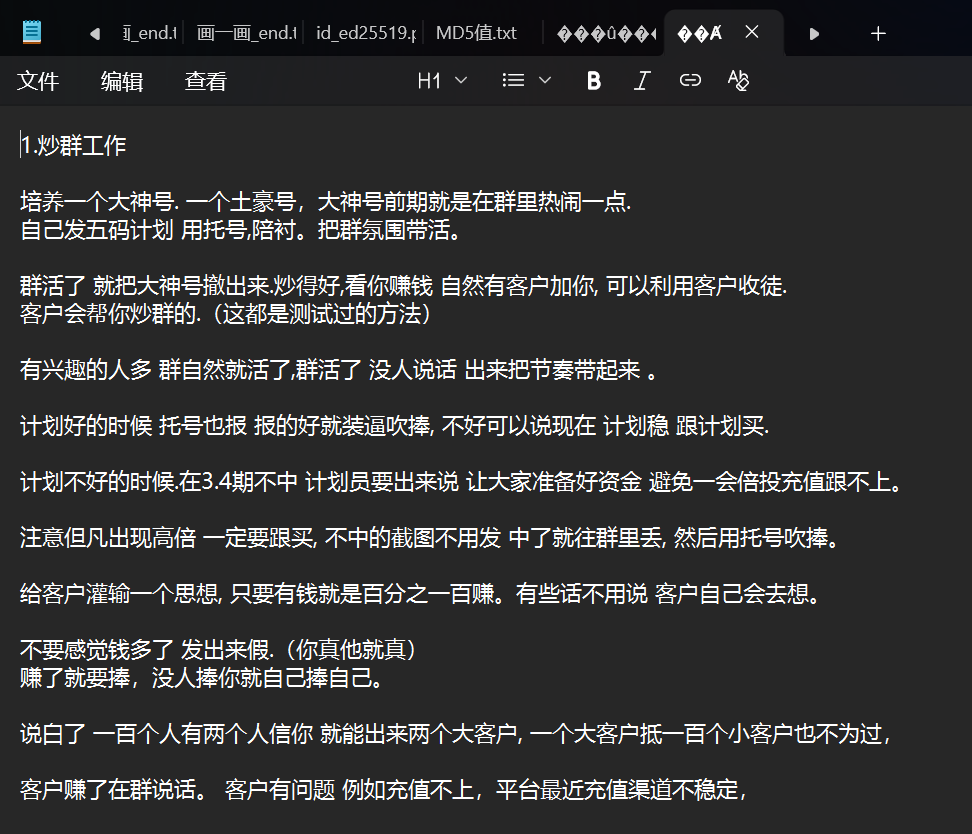Switch to the id_ed25519 tab
Screen dimensions: 972x834
click(365, 33)
